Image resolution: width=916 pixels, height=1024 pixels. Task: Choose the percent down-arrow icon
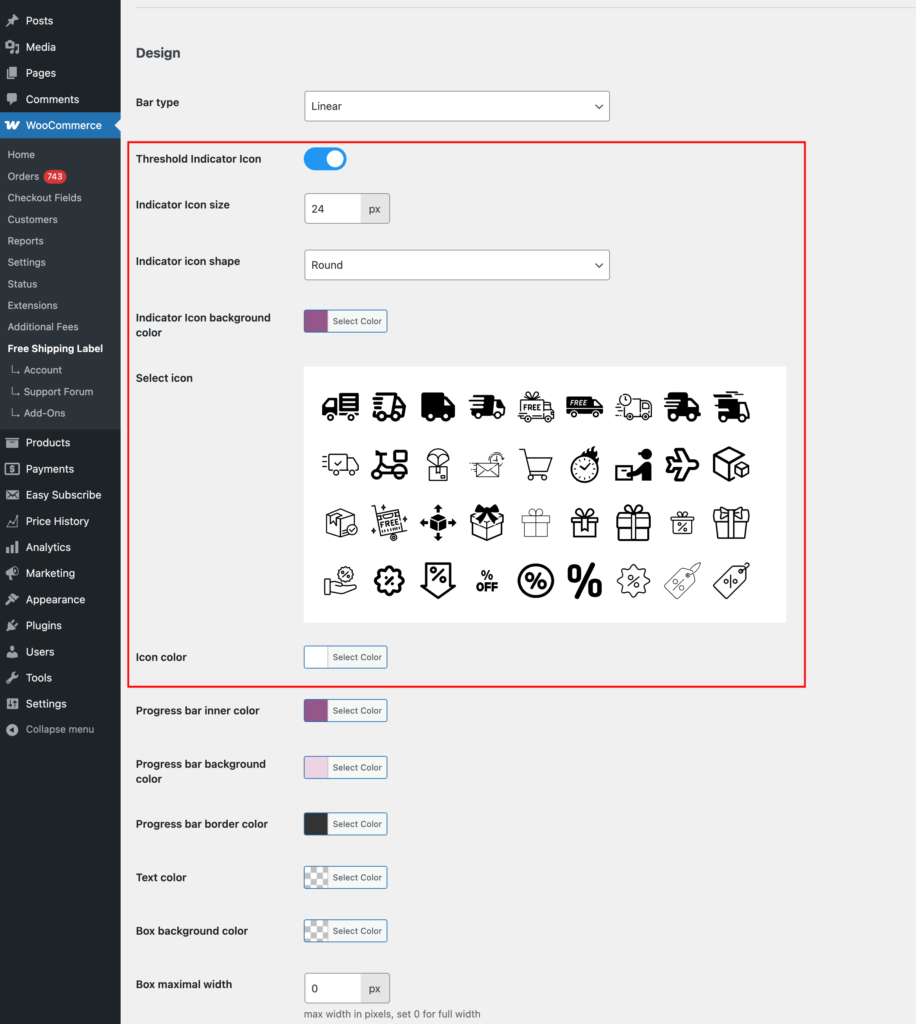pyautogui.click(x=438, y=581)
